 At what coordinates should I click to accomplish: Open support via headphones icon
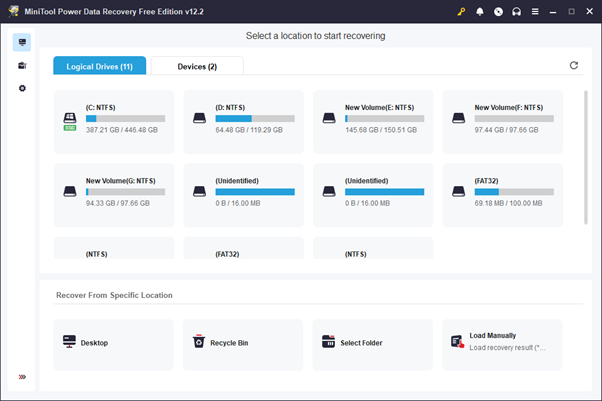click(x=516, y=11)
